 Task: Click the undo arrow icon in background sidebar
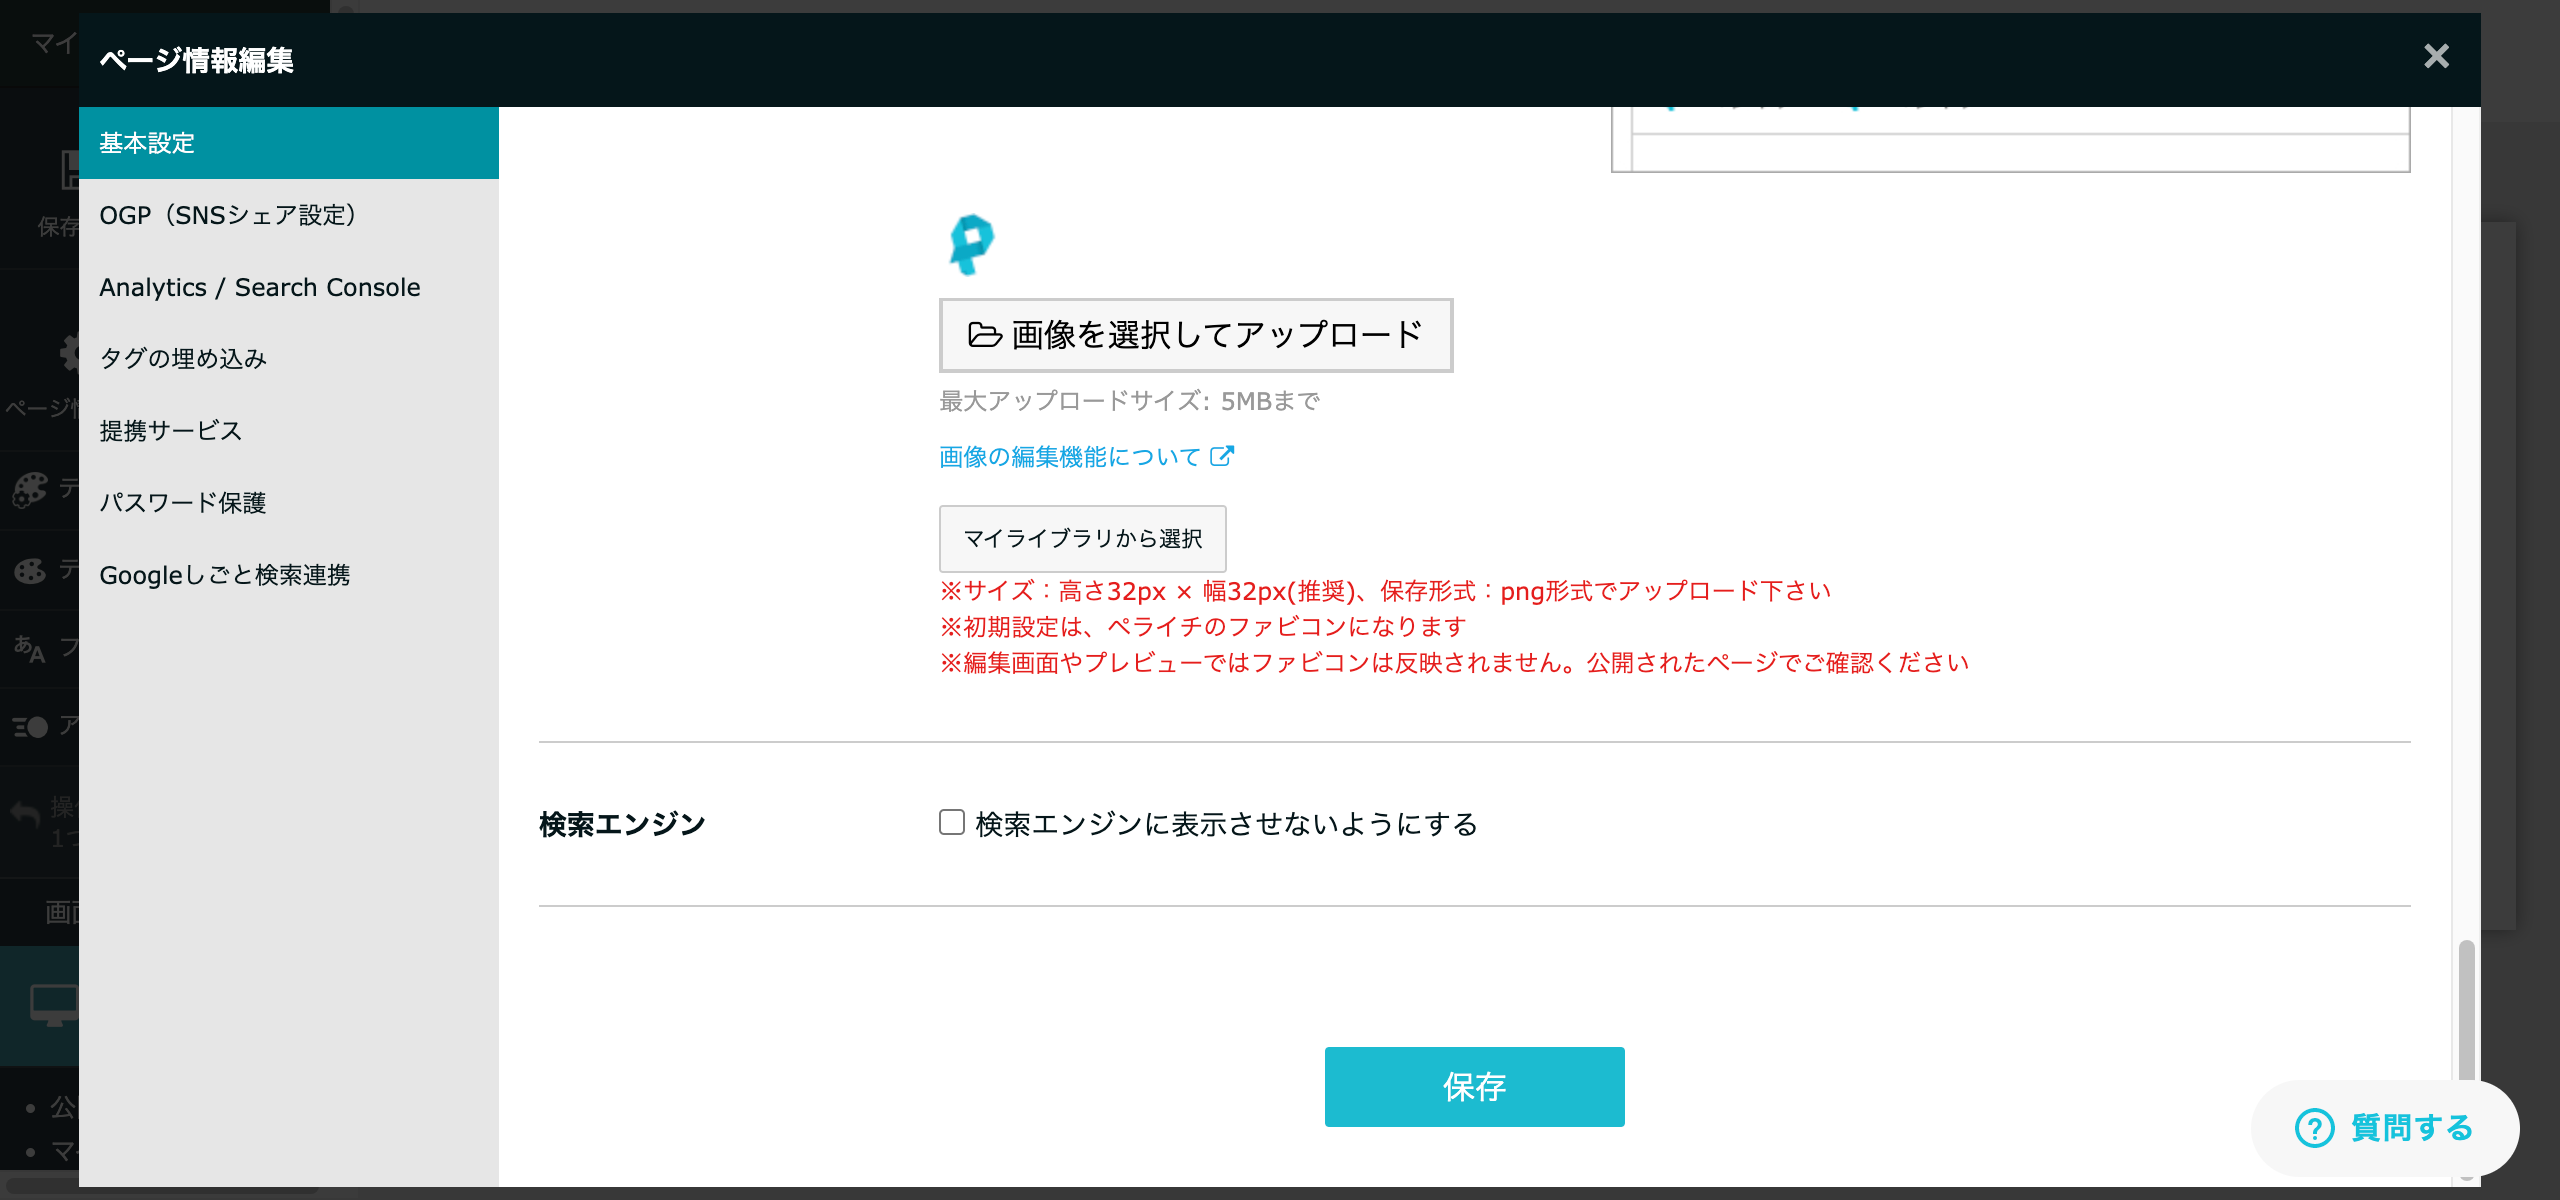[25, 813]
